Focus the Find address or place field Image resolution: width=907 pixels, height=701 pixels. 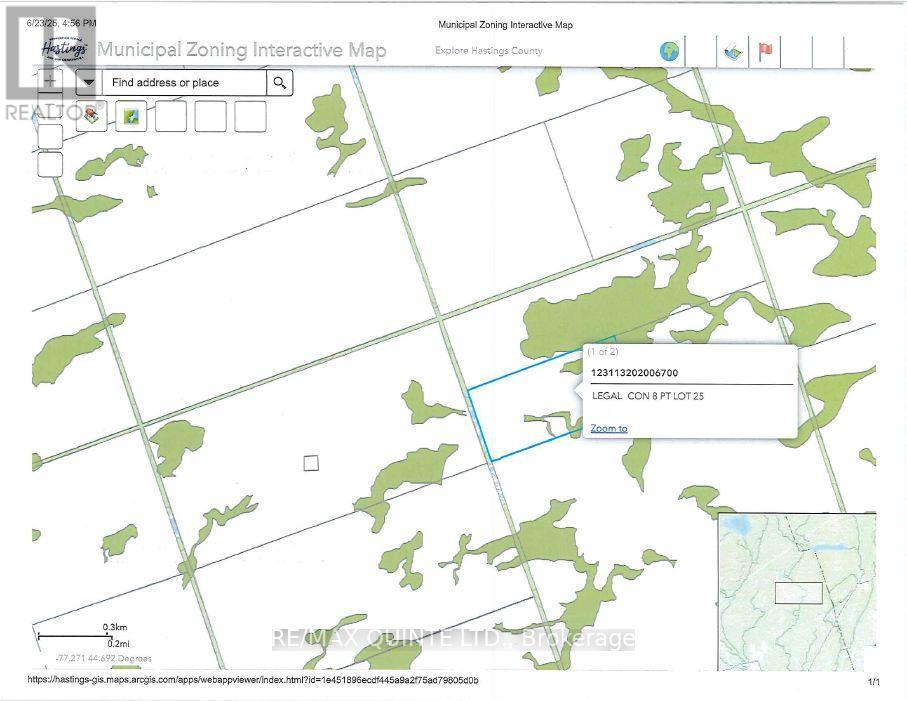[x=185, y=83]
